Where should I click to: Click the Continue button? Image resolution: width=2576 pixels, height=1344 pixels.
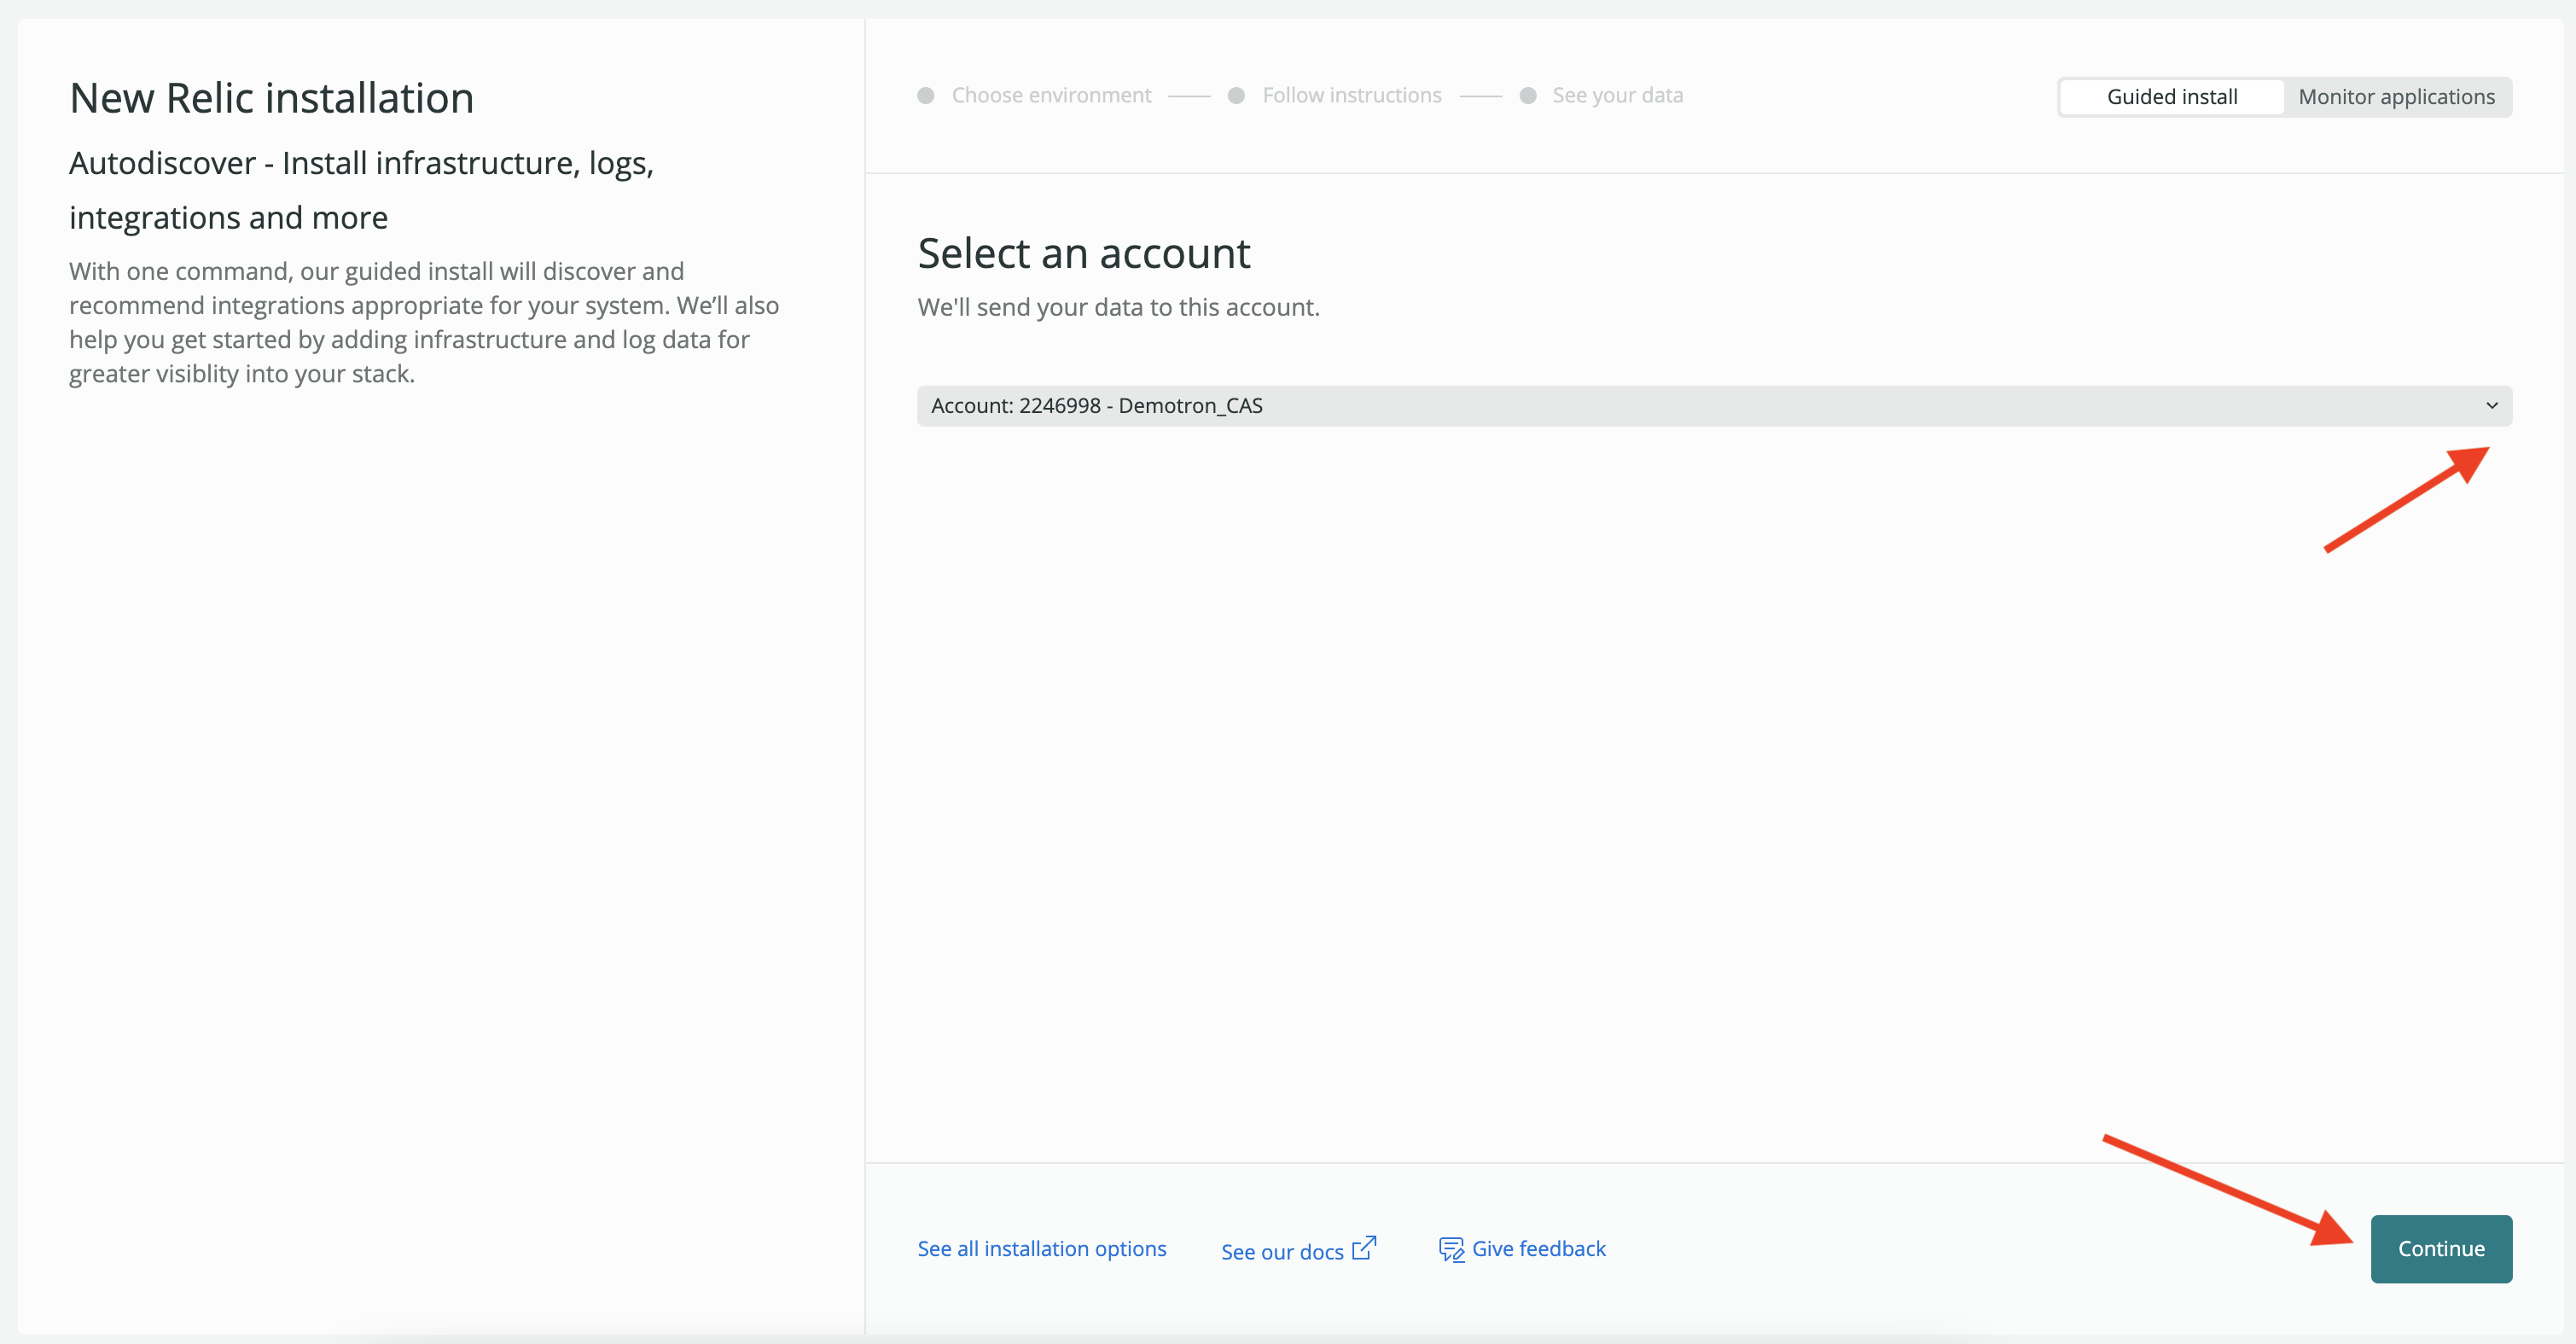(x=2441, y=1249)
